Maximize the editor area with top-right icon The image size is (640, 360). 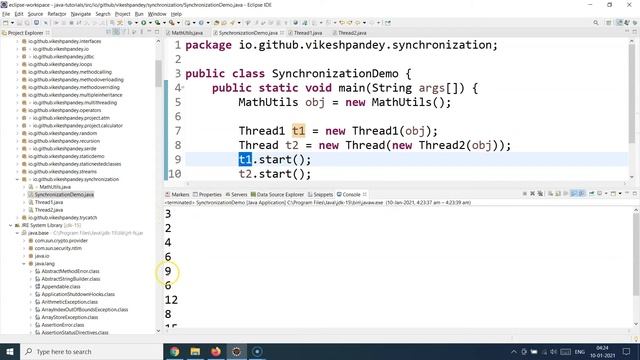pos(635,32)
